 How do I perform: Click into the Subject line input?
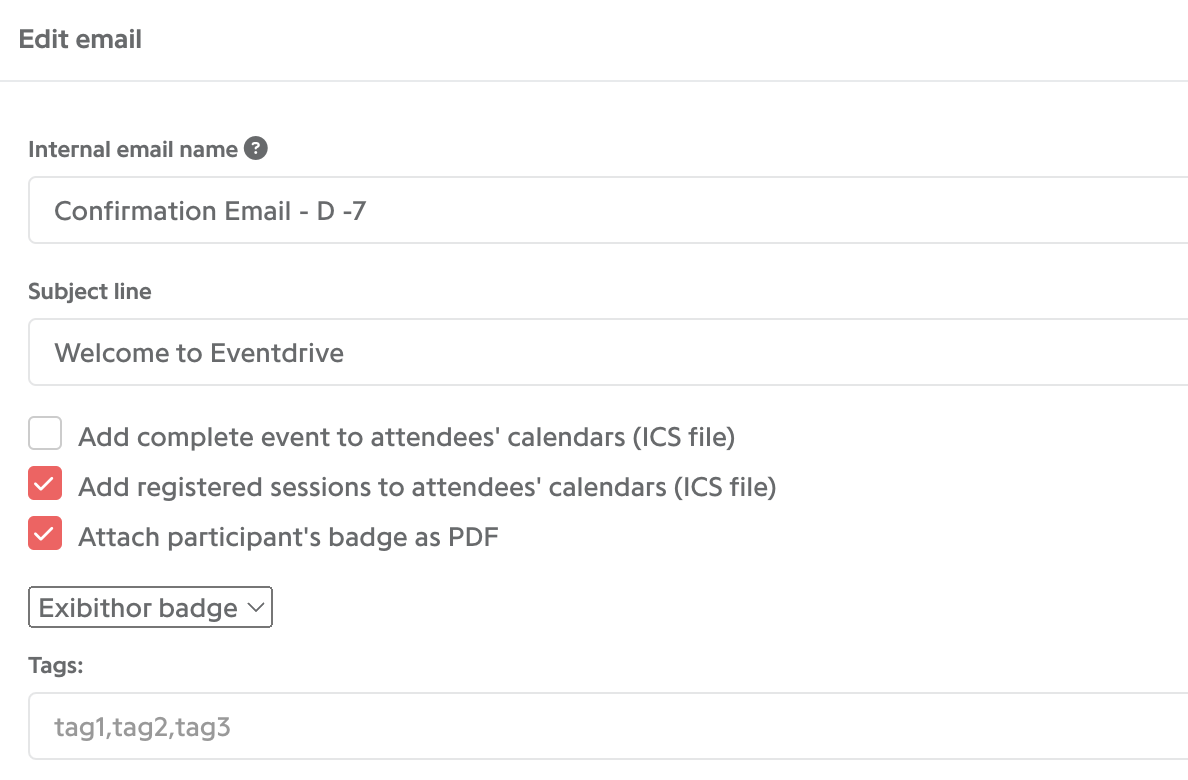pyautogui.click(x=608, y=352)
